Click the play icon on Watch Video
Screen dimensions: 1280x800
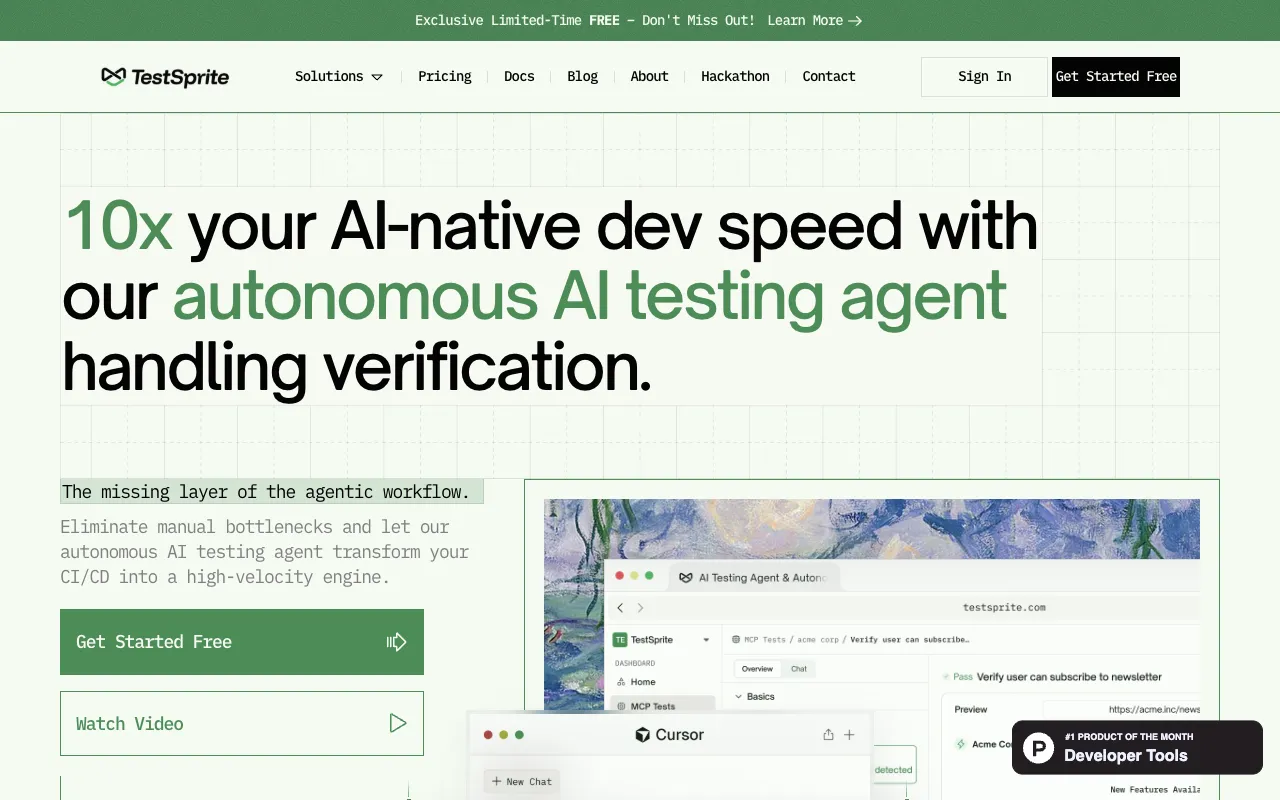tap(398, 723)
